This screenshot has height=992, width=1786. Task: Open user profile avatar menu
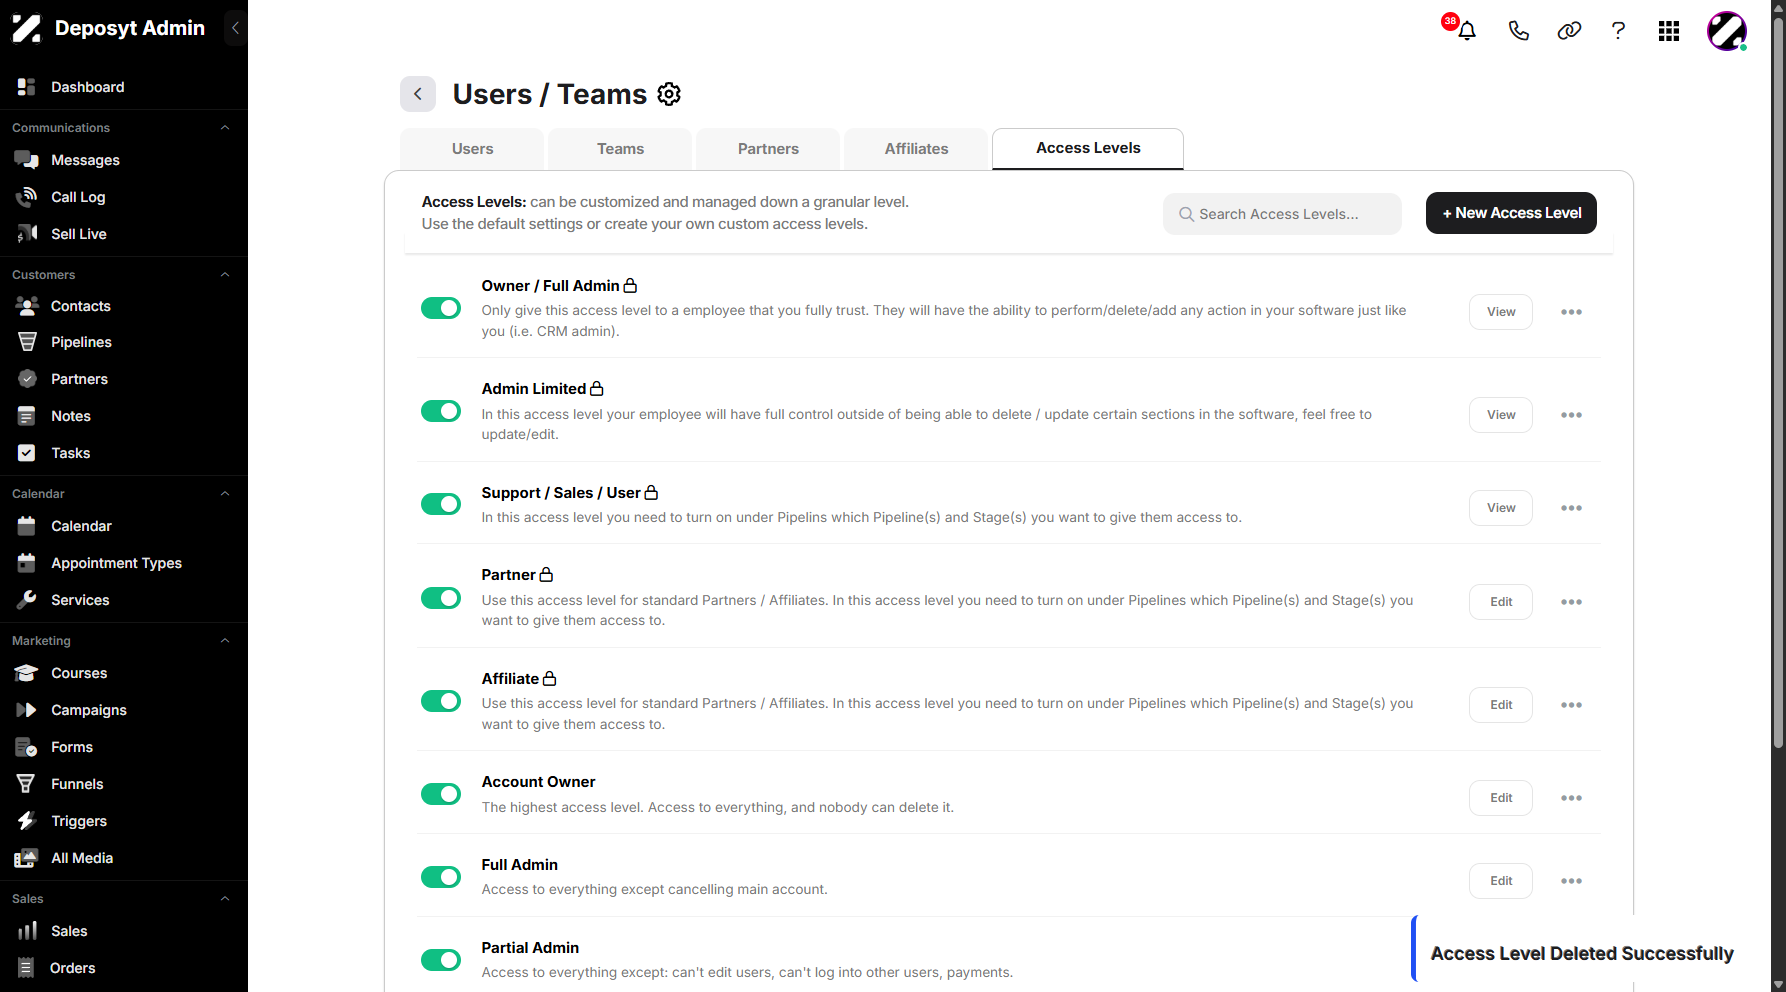pyautogui.click(x=1726, y=31)
